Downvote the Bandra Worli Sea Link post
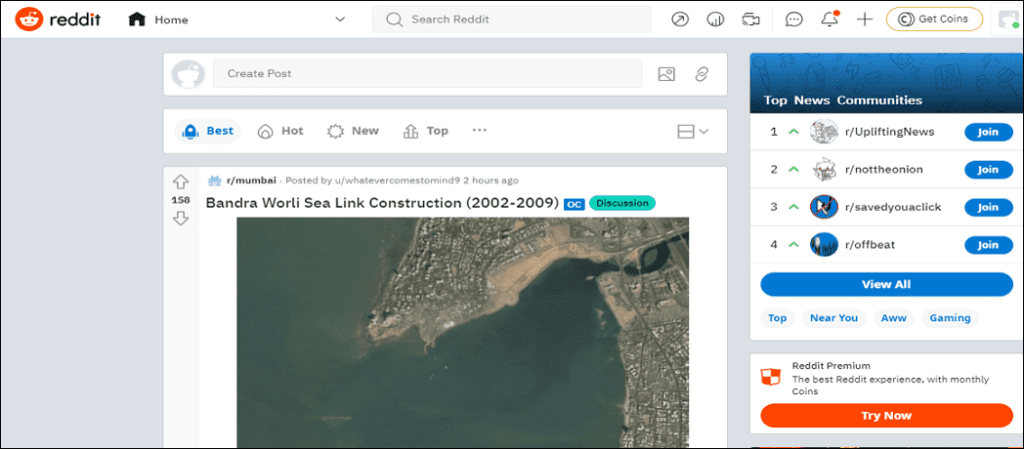This screenshot has width=1024, height=449. [181, 218]
